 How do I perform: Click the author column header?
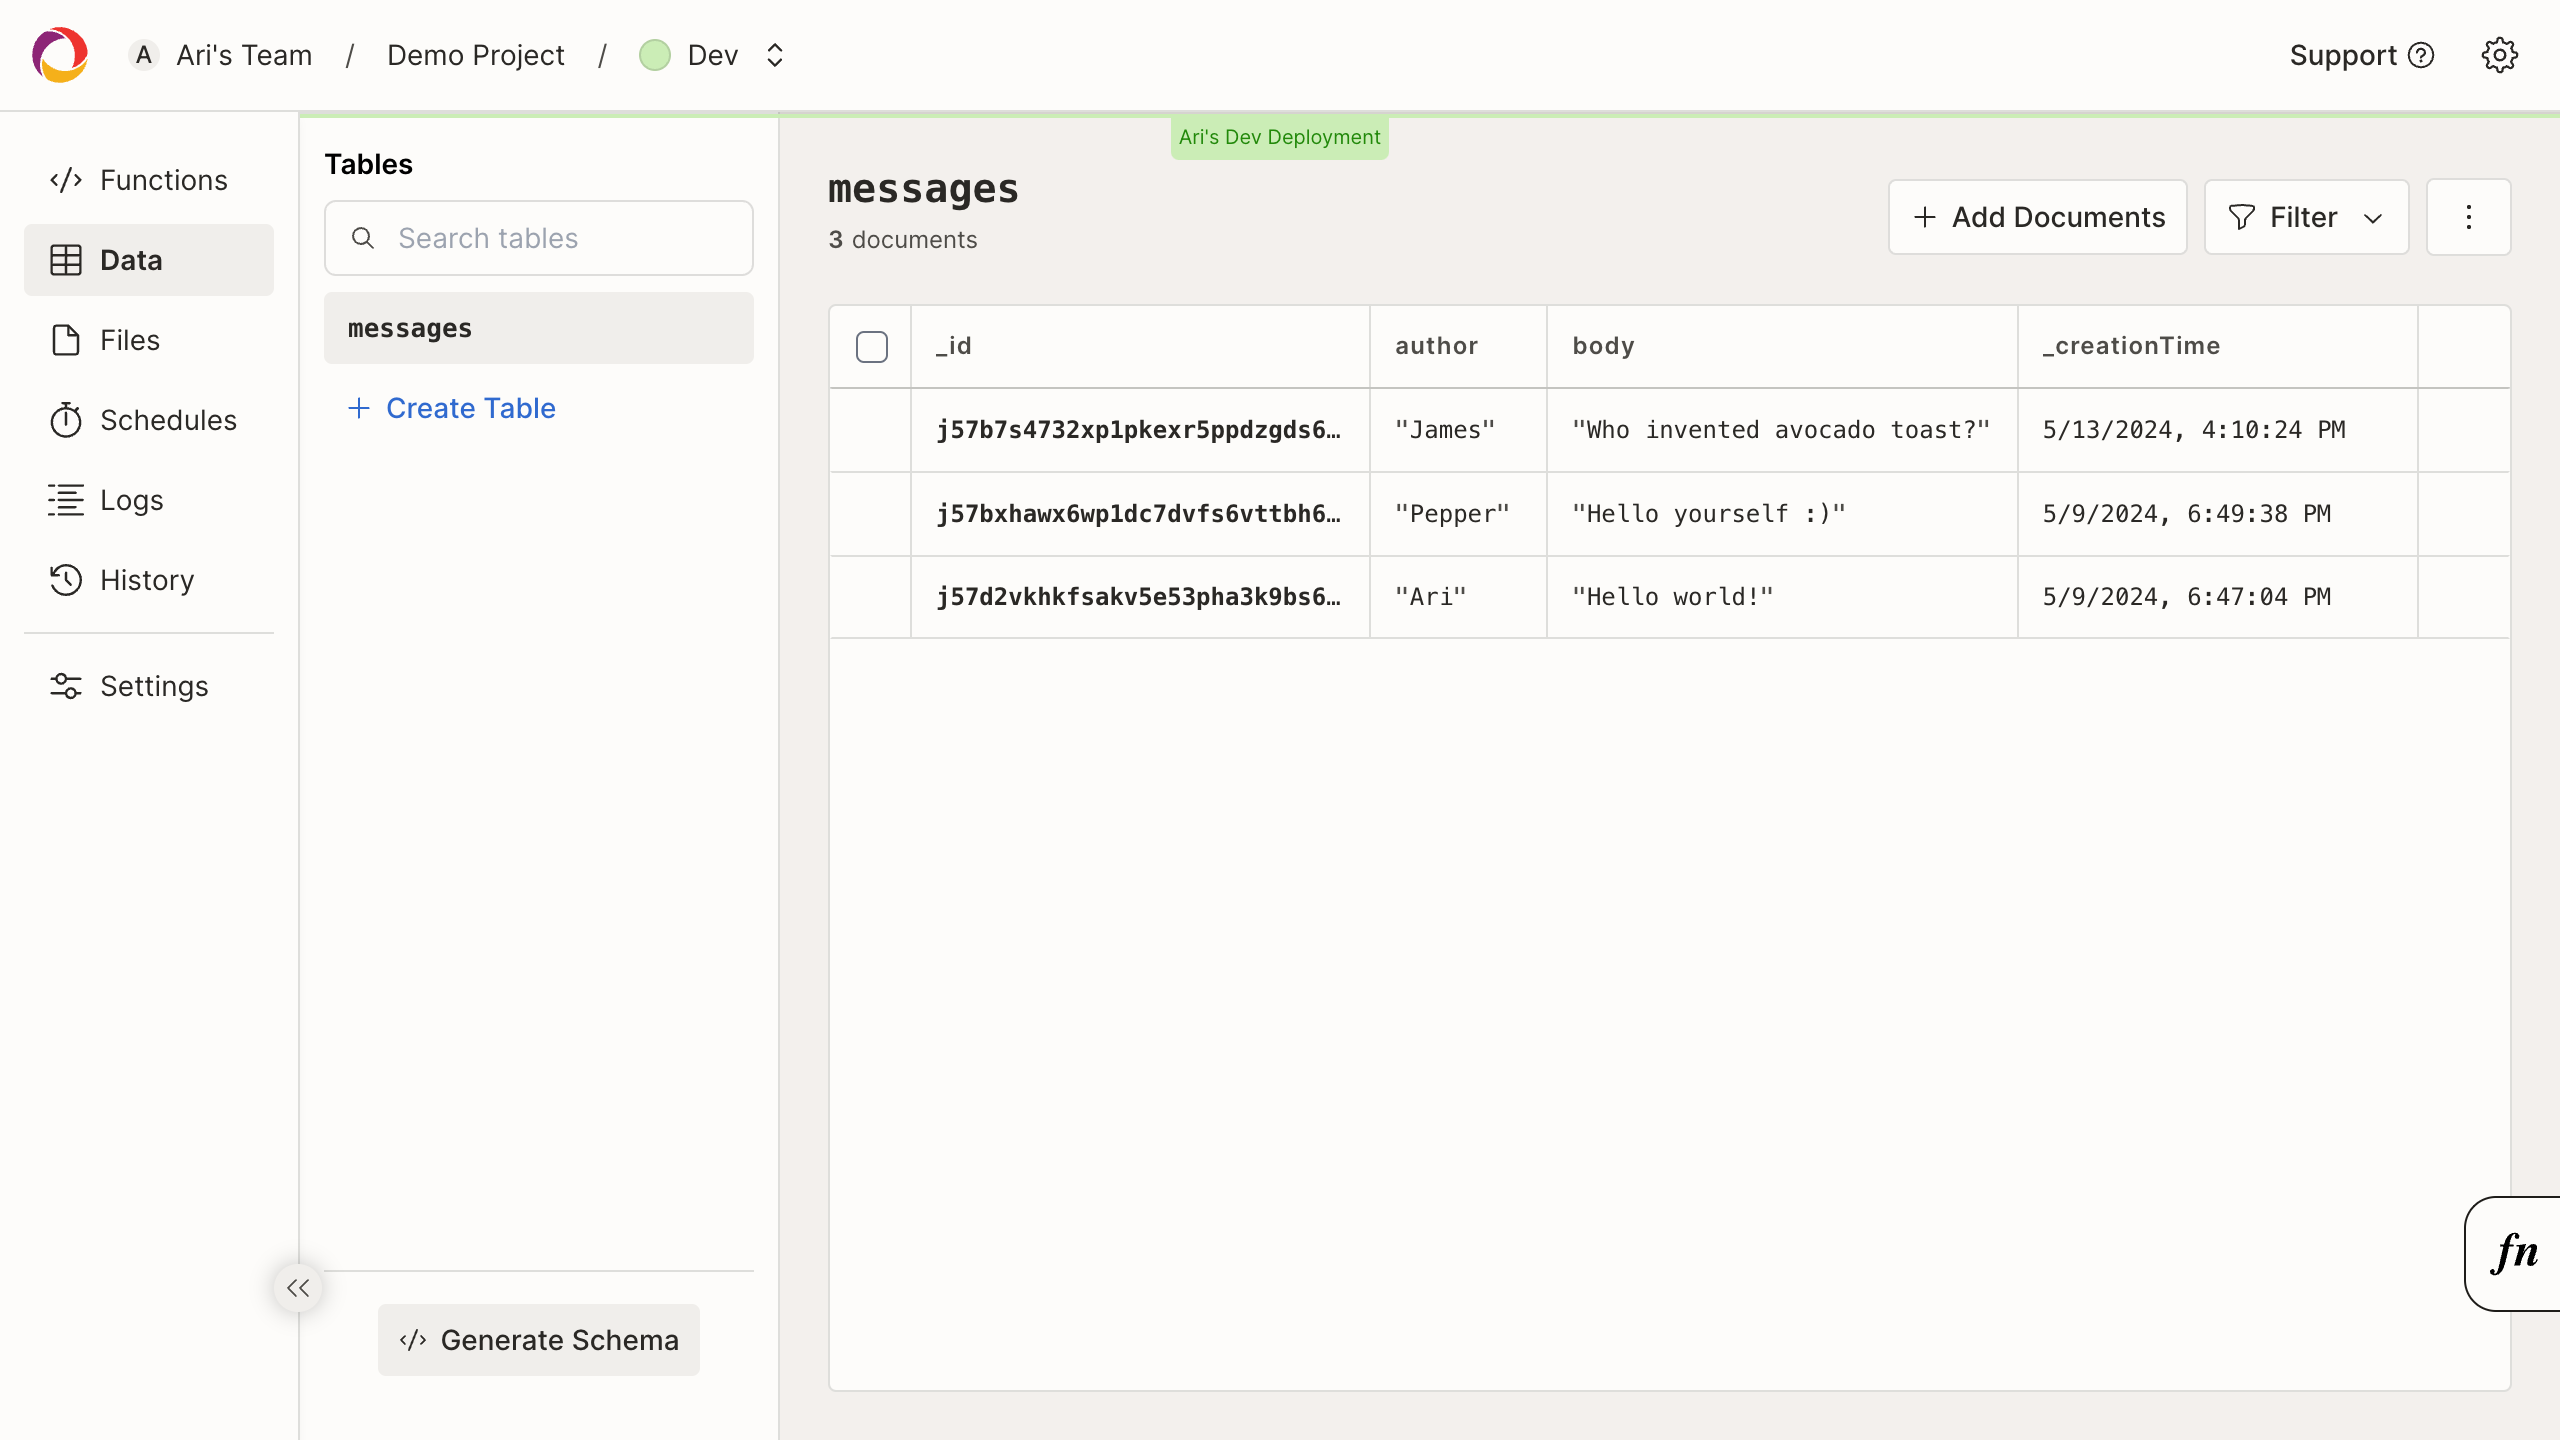tap(1458, 346)
